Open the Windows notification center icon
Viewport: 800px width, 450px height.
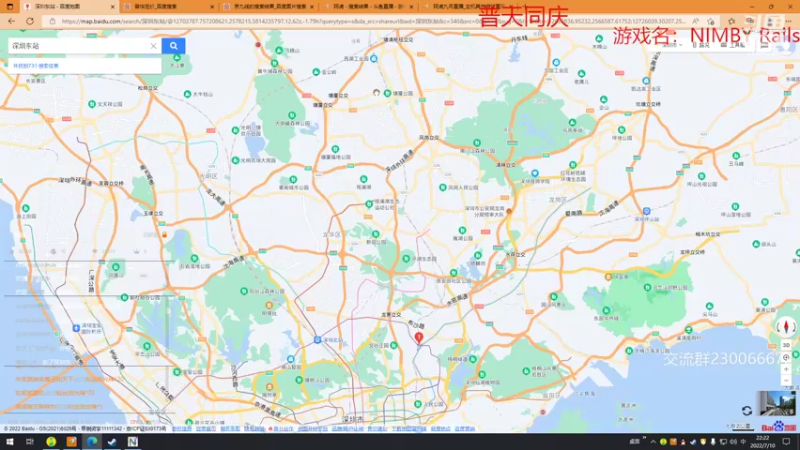[787, 442]
